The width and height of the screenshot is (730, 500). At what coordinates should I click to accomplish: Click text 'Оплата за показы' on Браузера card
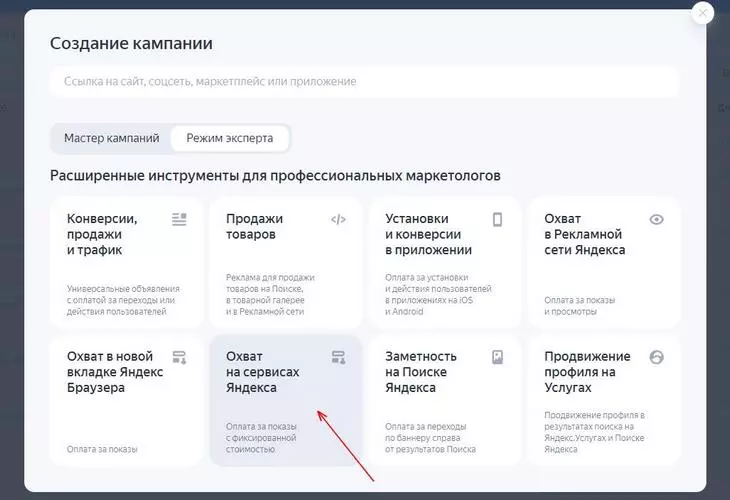point(102,449)
